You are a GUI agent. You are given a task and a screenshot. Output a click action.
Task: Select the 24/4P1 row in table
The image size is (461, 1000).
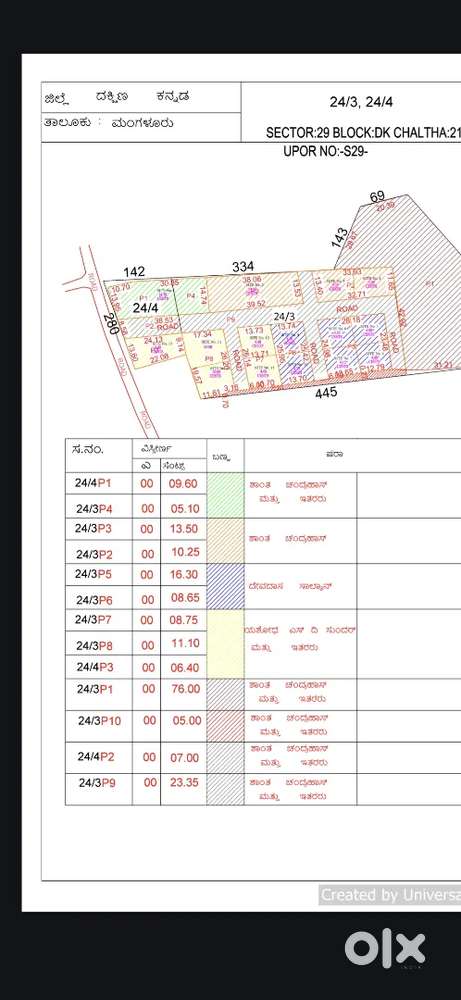pyautogui.click(x=263, y=483)
